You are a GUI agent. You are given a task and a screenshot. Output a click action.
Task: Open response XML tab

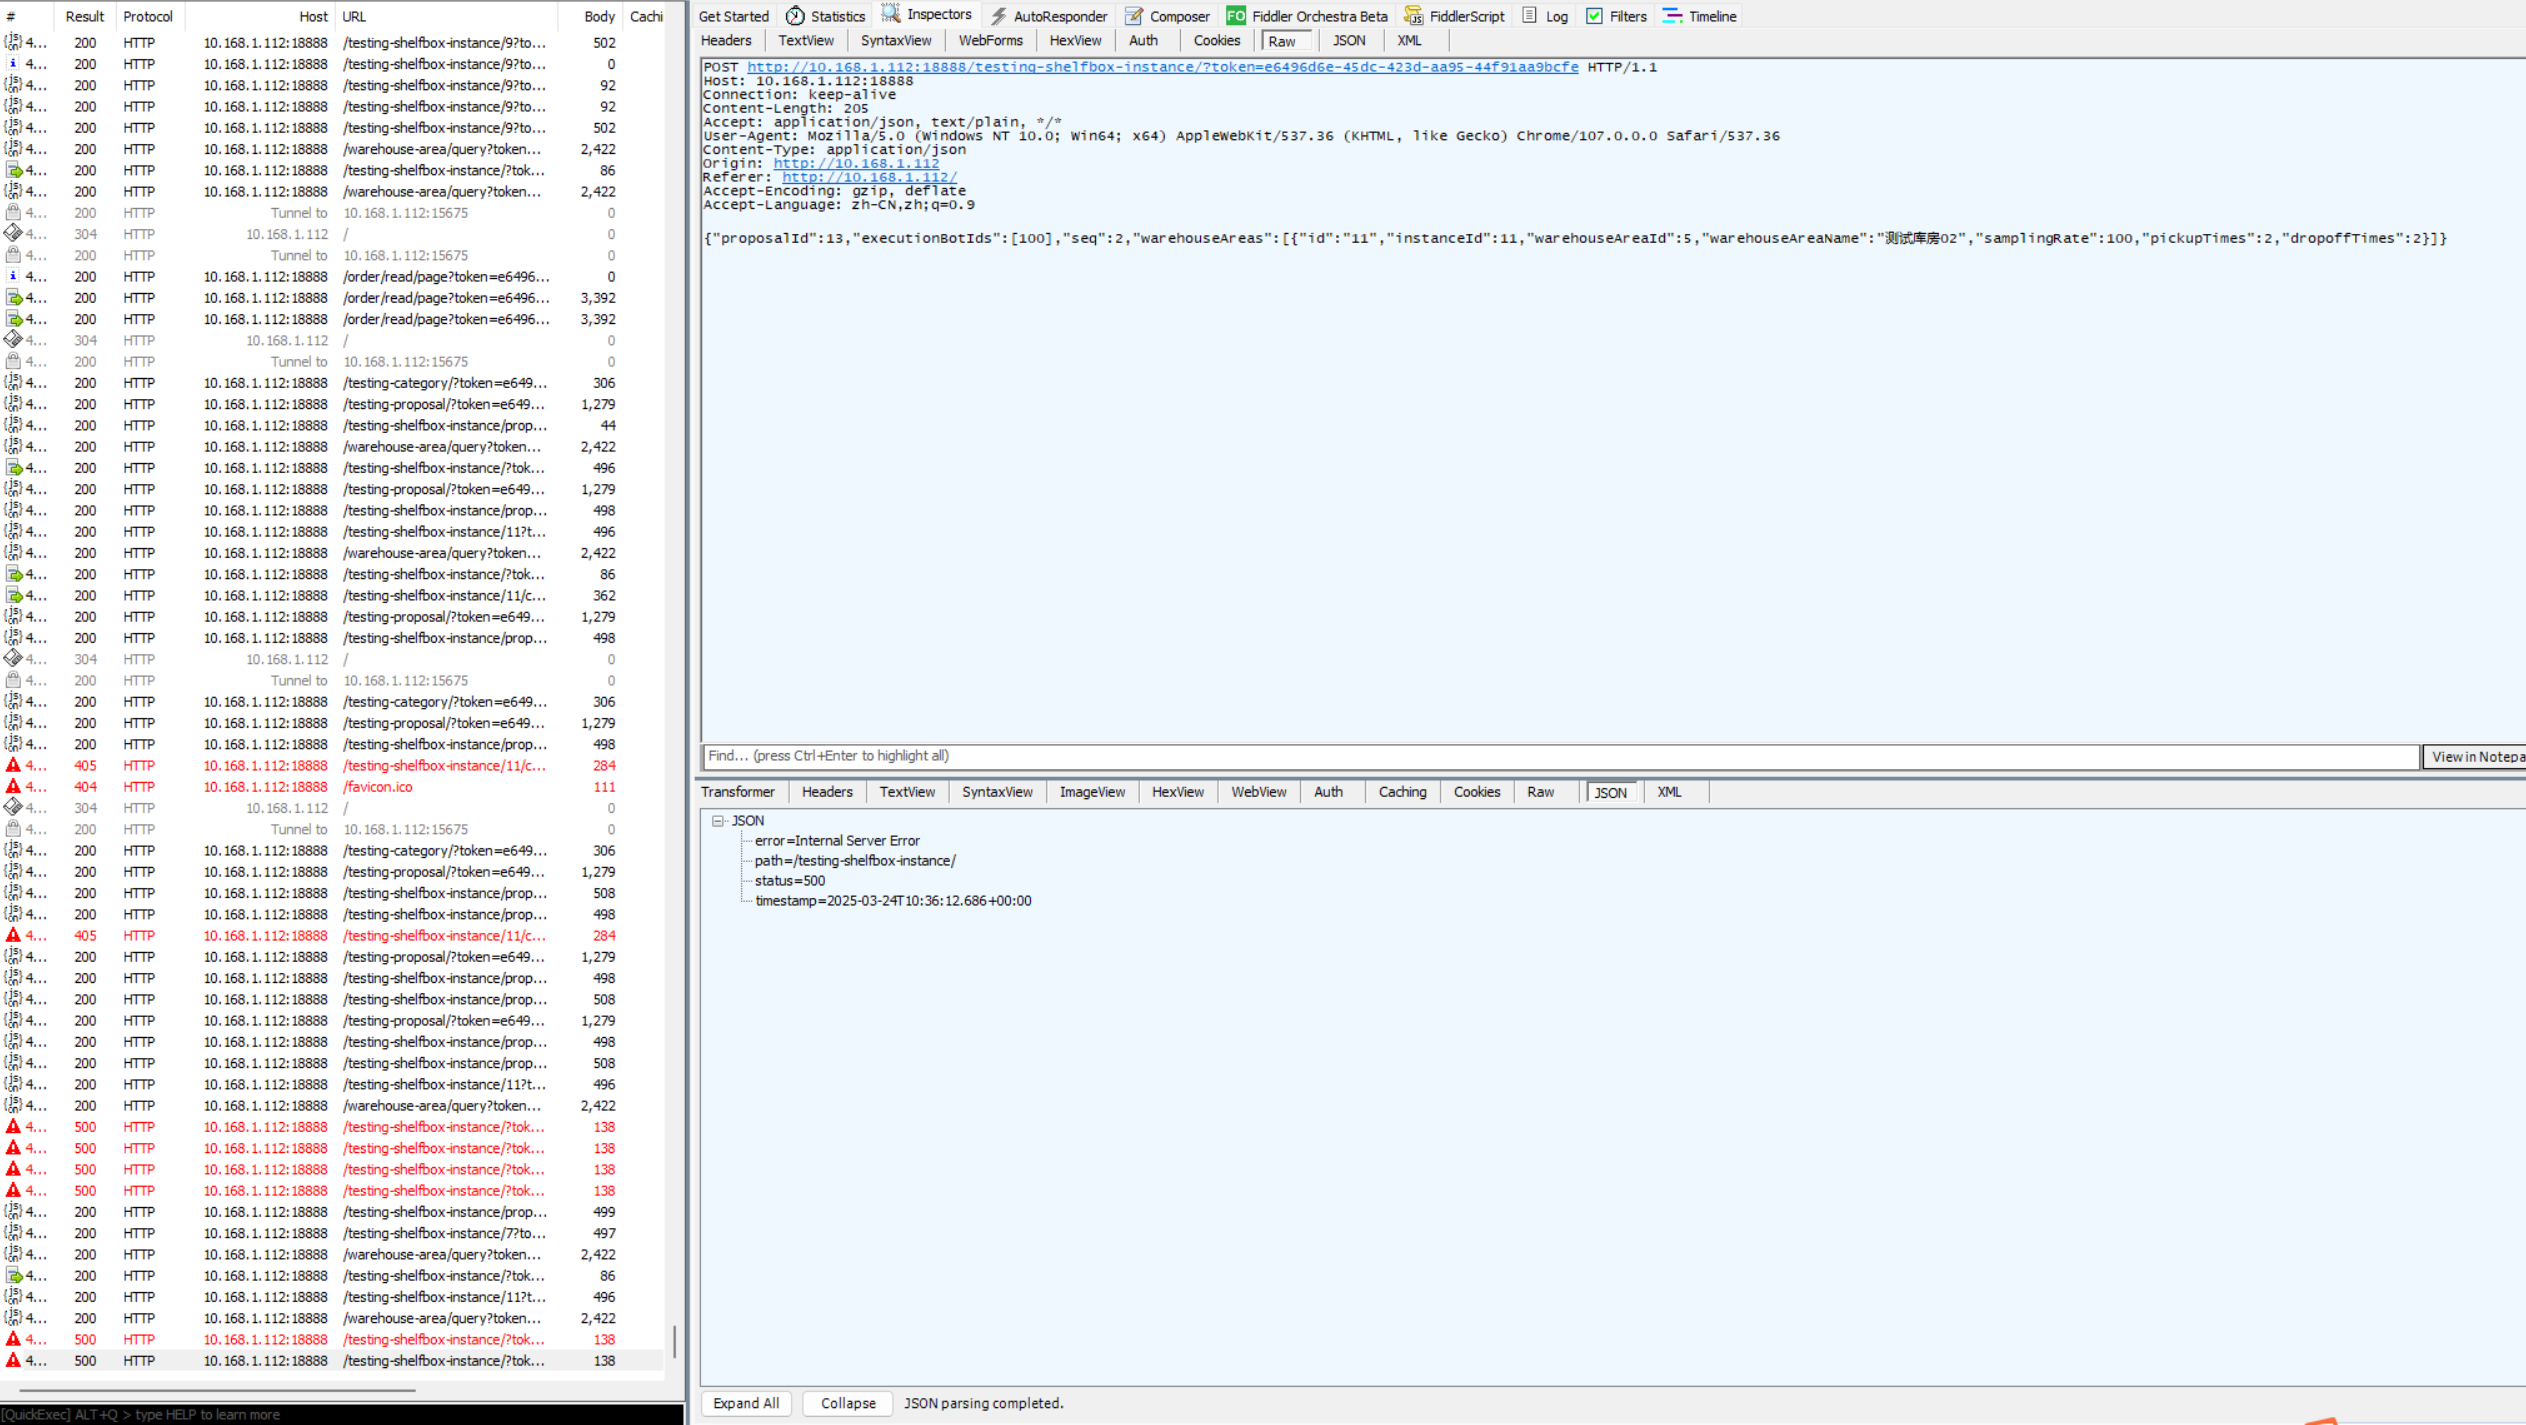1669,792
